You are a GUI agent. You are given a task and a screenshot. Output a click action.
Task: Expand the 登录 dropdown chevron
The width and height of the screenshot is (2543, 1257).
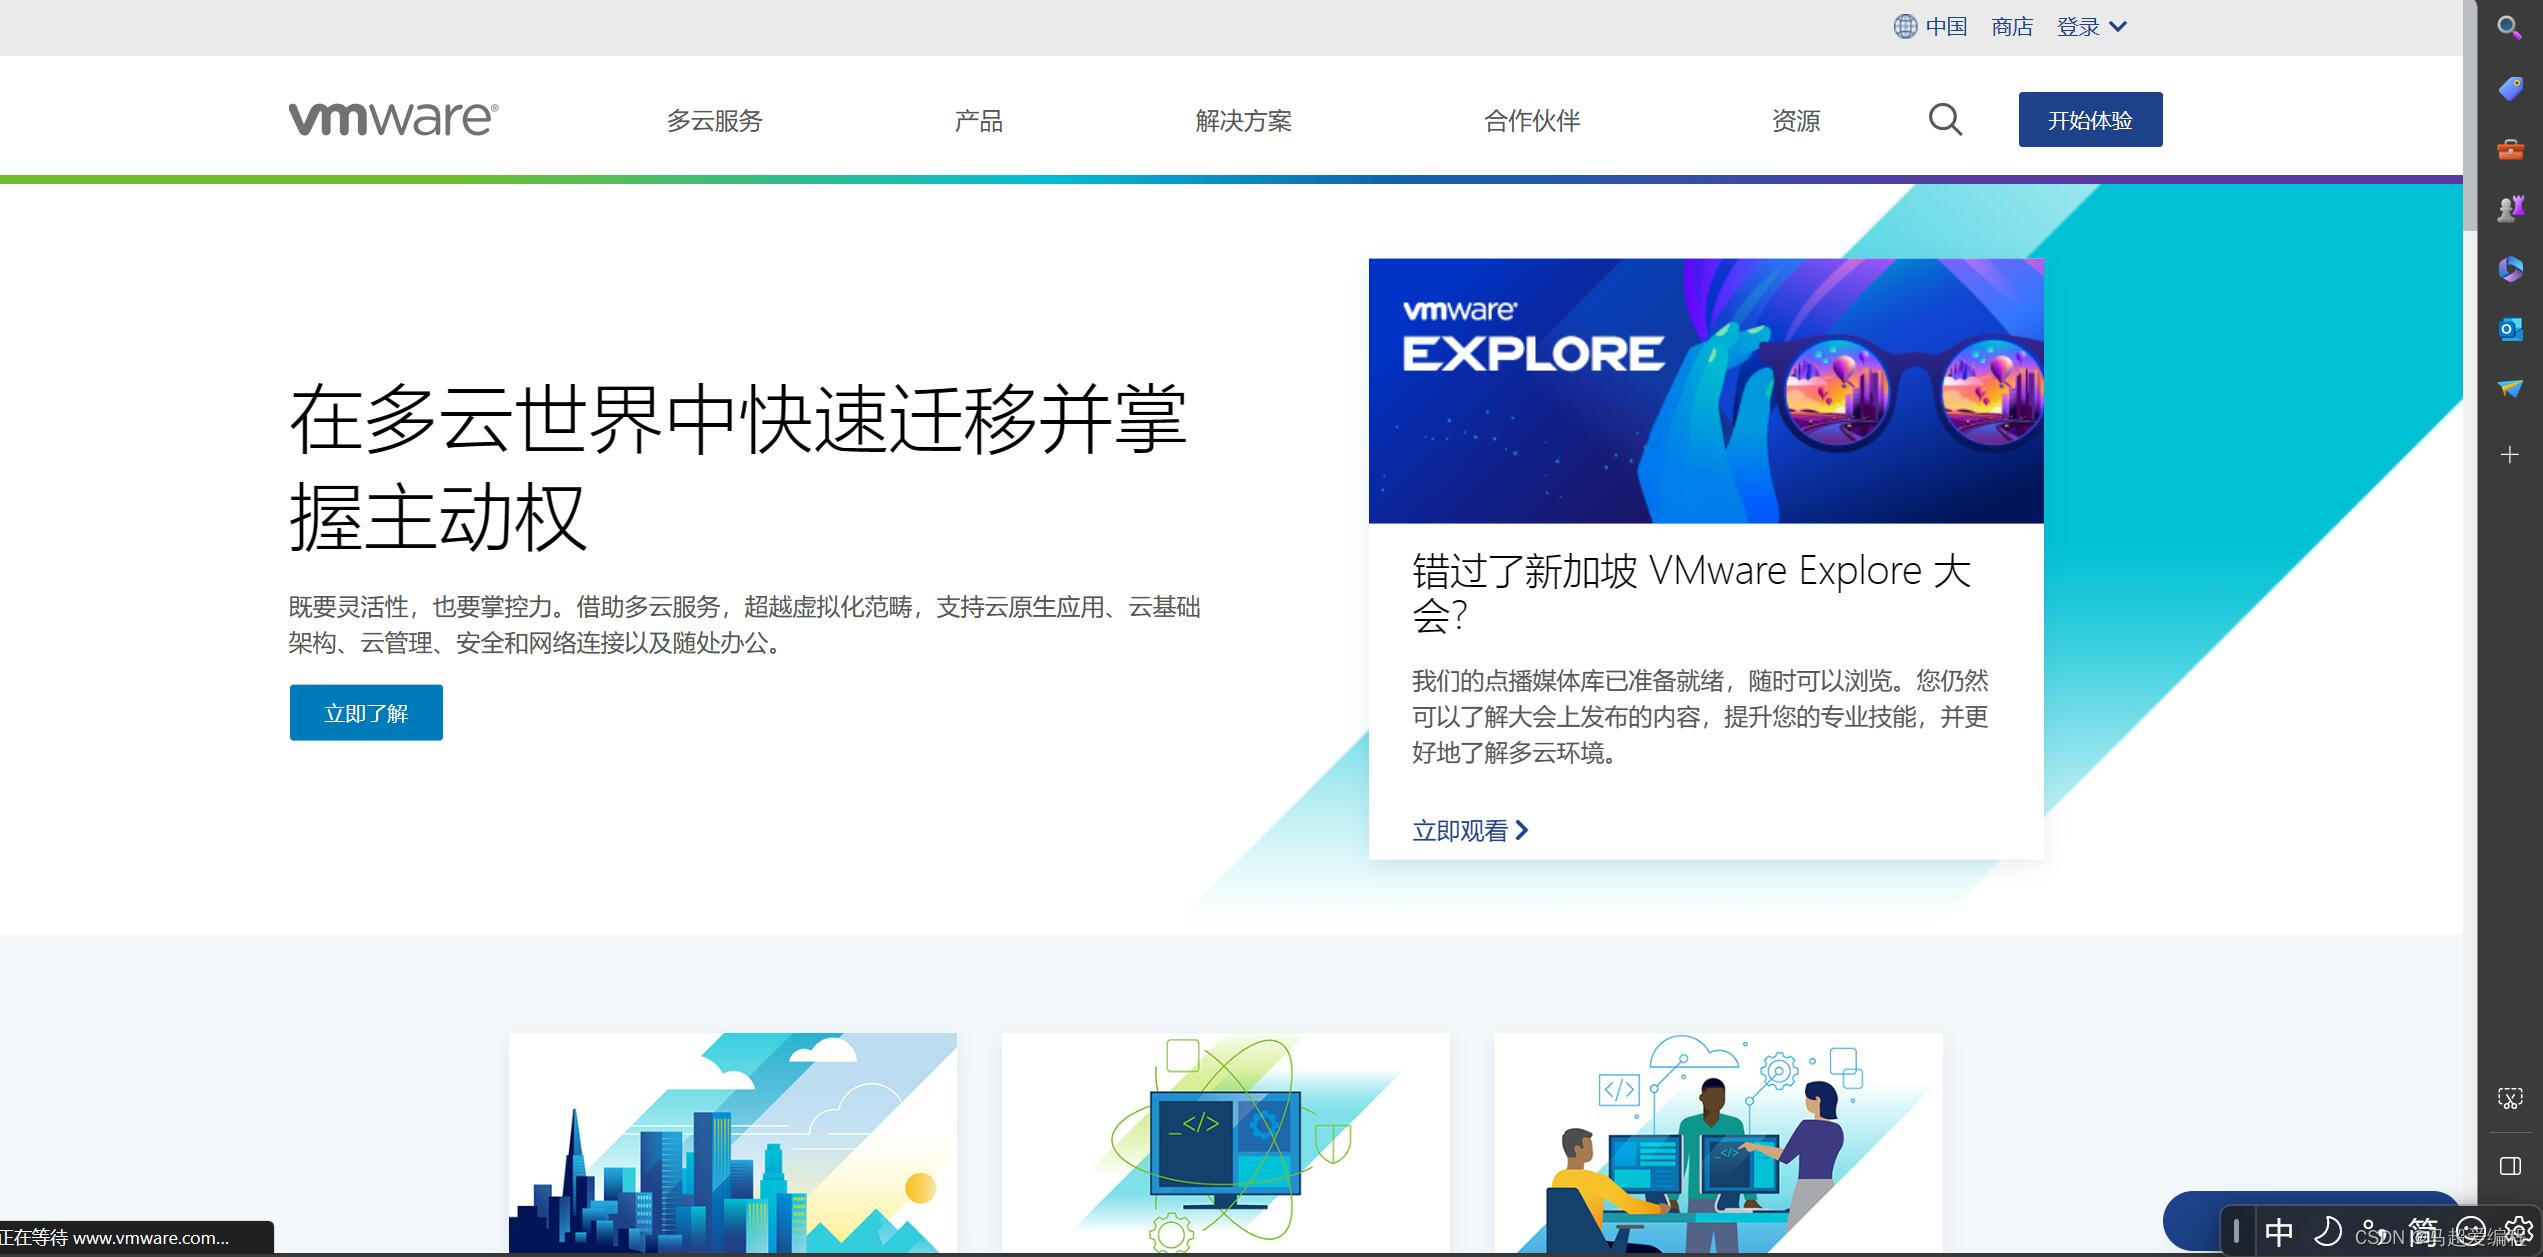coord(2120,27)
